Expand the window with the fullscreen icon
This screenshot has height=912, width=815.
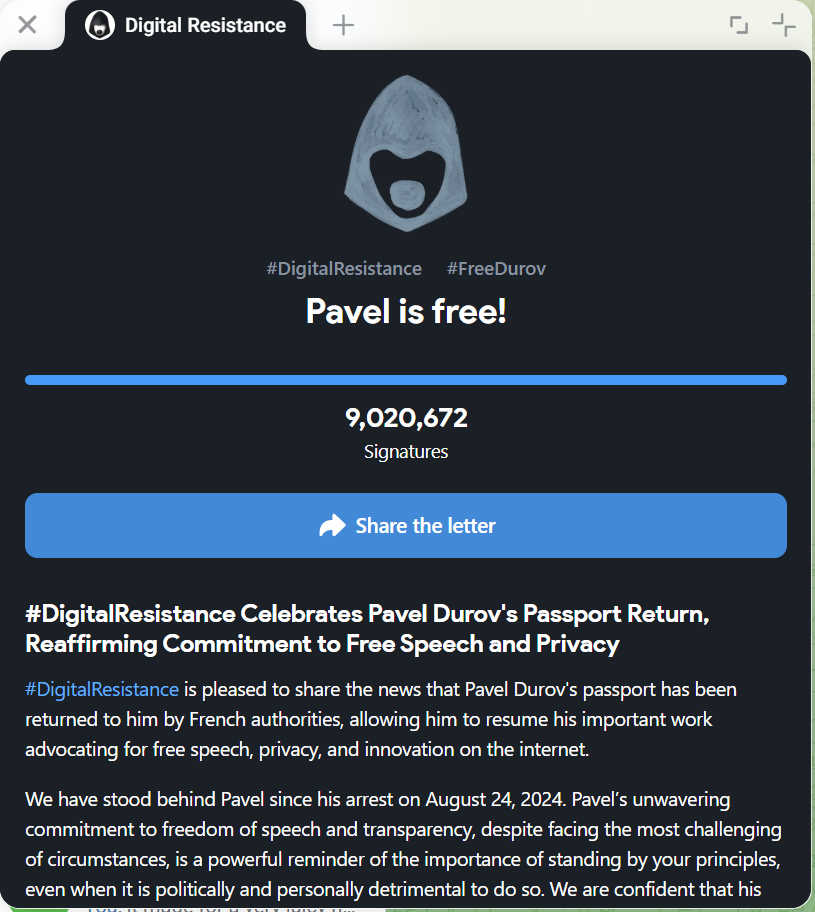(739, 25)
